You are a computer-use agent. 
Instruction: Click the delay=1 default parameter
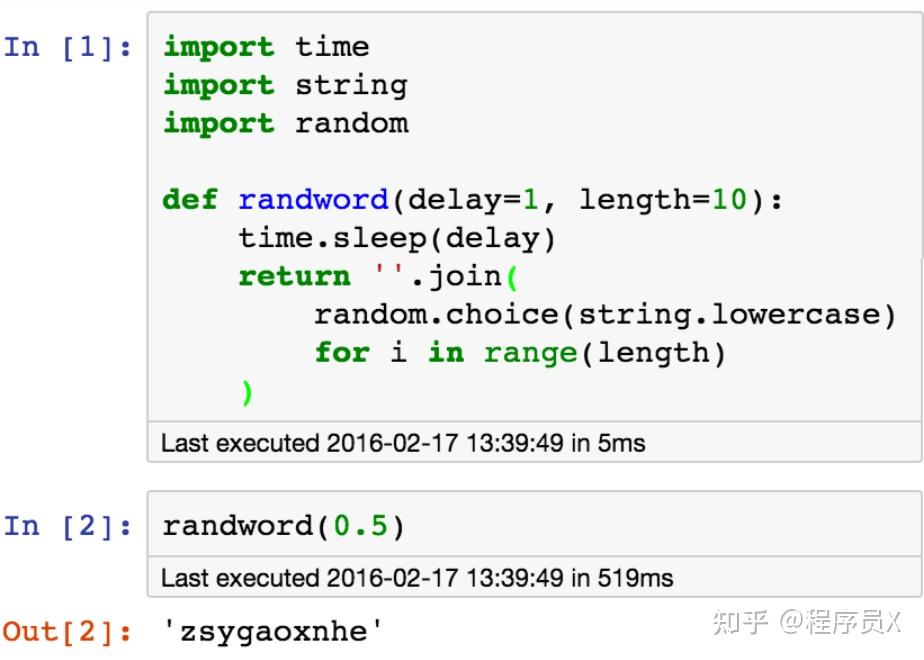point(473,200)
